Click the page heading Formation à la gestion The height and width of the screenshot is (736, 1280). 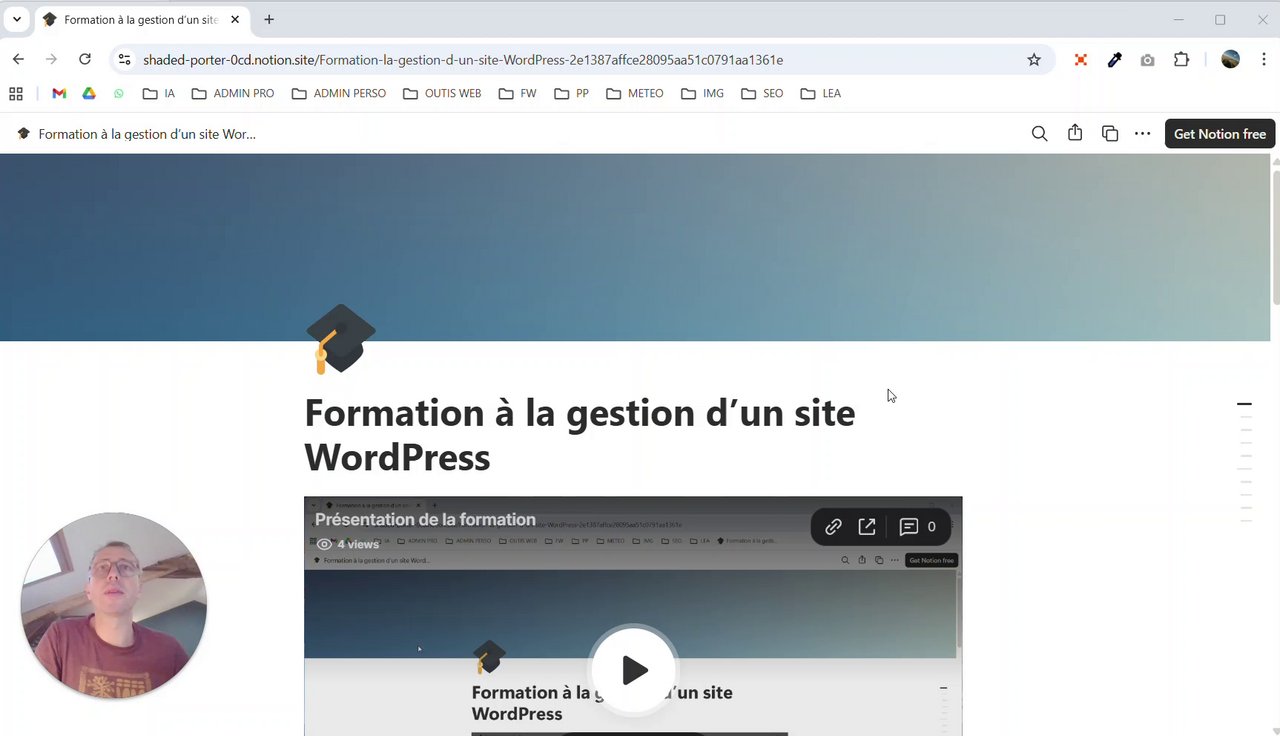point(579,435)
